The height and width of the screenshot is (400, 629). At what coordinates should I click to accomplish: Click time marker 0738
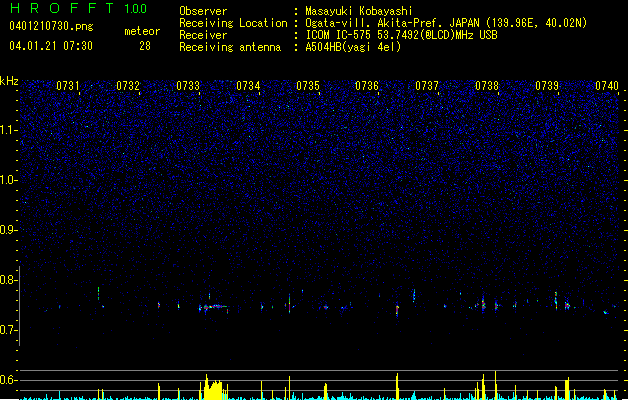click(x=487, y=86)
